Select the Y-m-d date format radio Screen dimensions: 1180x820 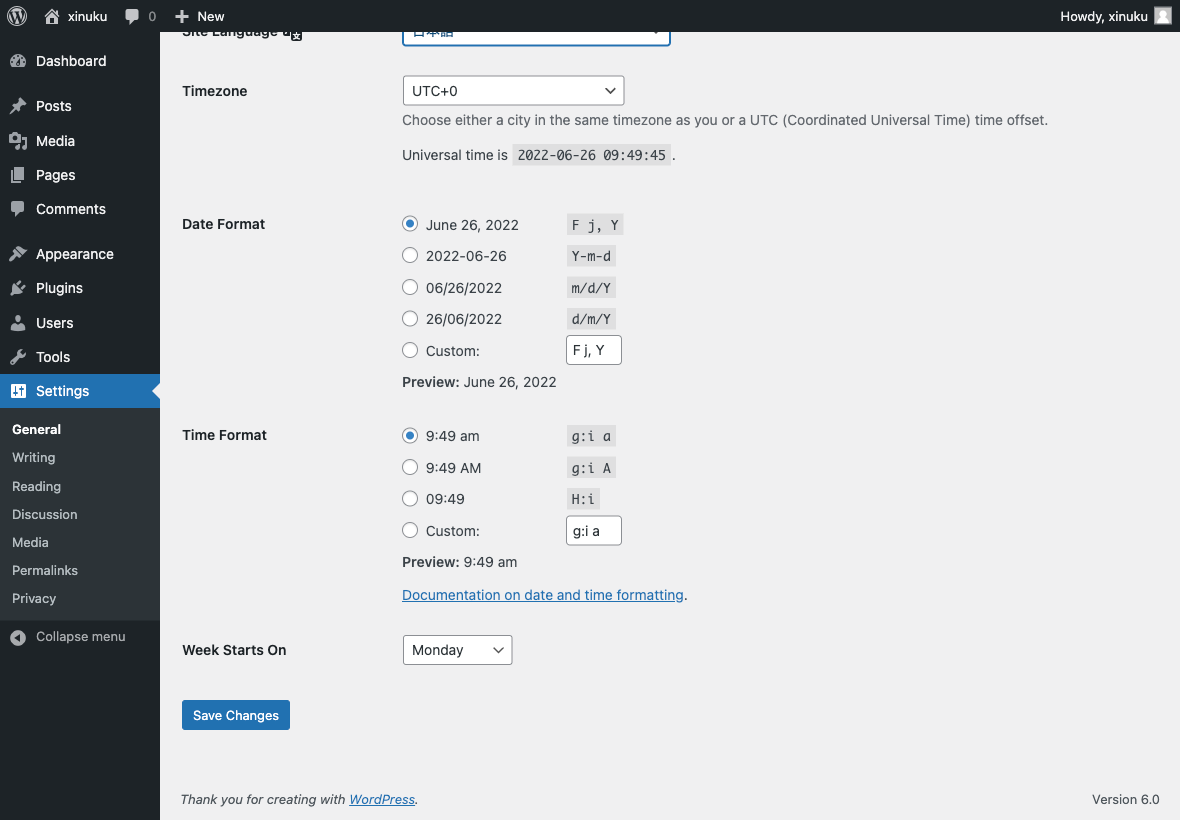pyautogui.click(x=410, y=256)
